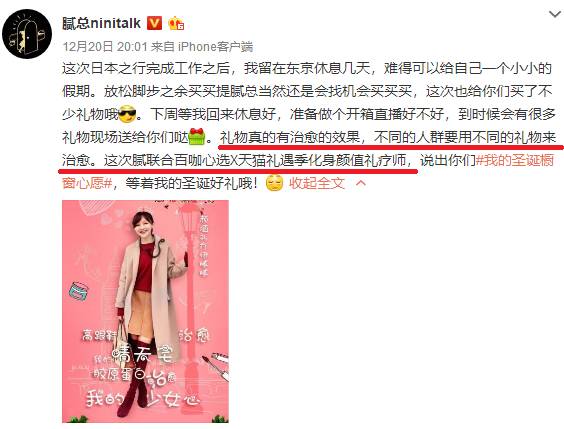The height and width of the screenshot is (429, 564).
Task: Click the hashtag continuation 窗心愿# text
Action: (x=87, y=183)
